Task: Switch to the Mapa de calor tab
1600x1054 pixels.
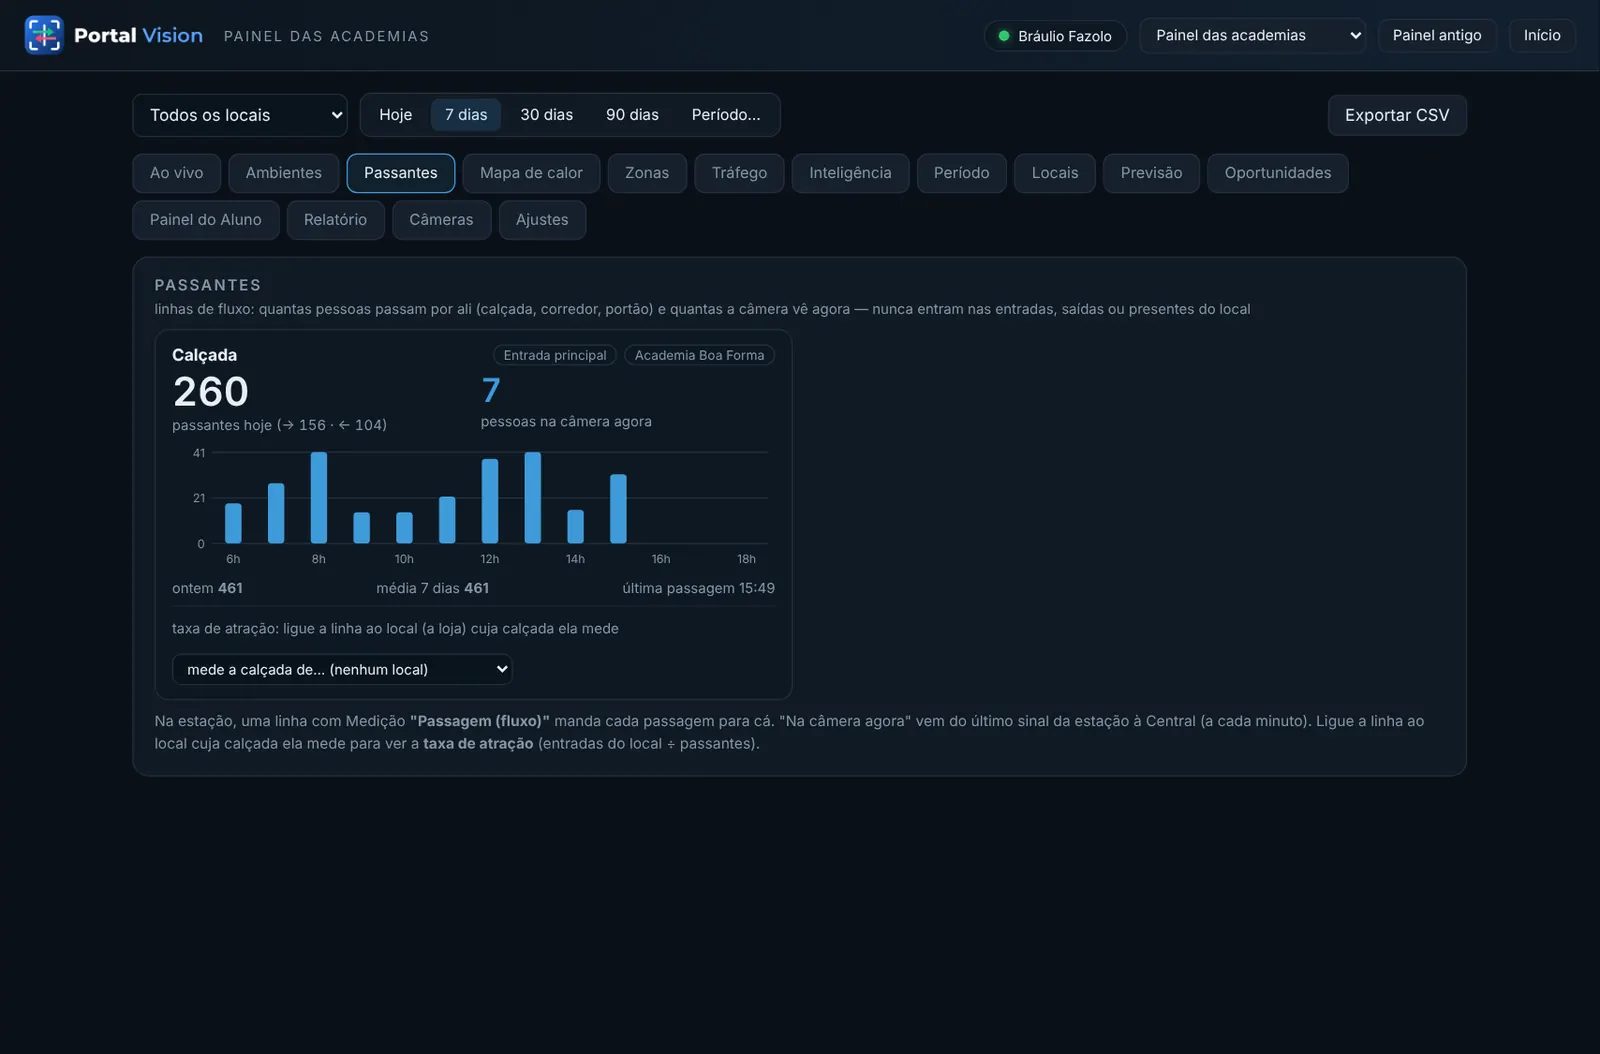Action: (531, 173)
